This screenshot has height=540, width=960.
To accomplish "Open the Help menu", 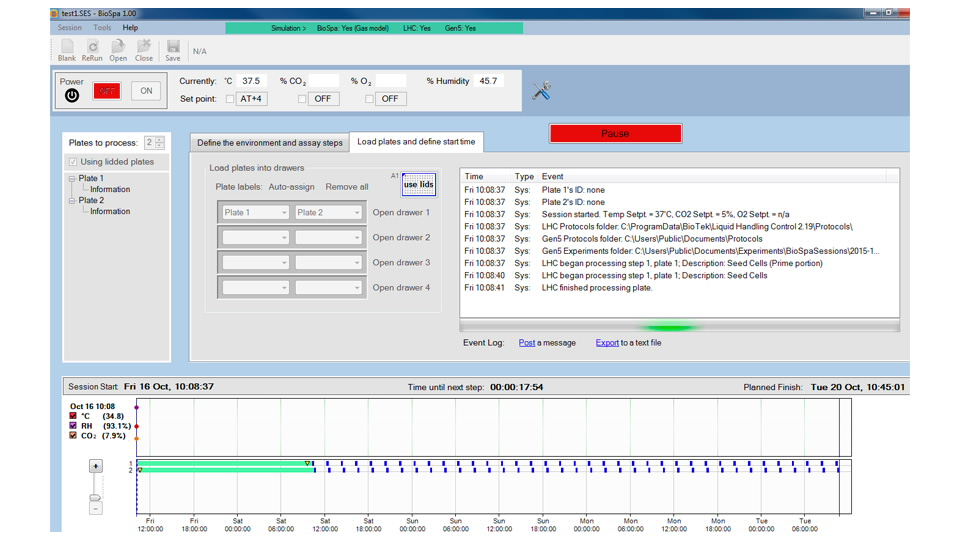I will point(130,28).
